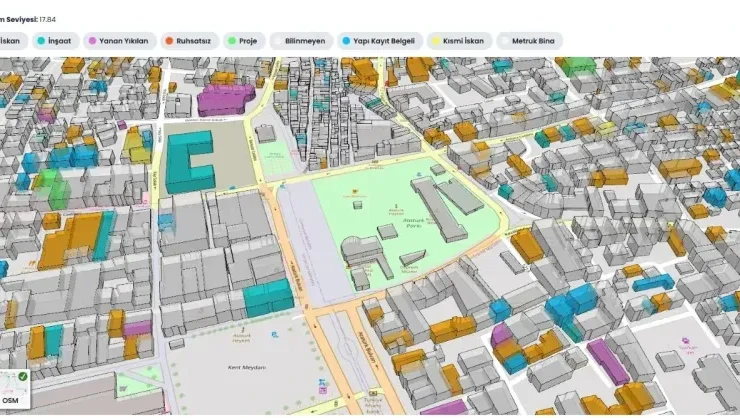Click the monument icon inside Atatürk Parkı
Viewport: 740px width, 418px height.
pos(395,205)
